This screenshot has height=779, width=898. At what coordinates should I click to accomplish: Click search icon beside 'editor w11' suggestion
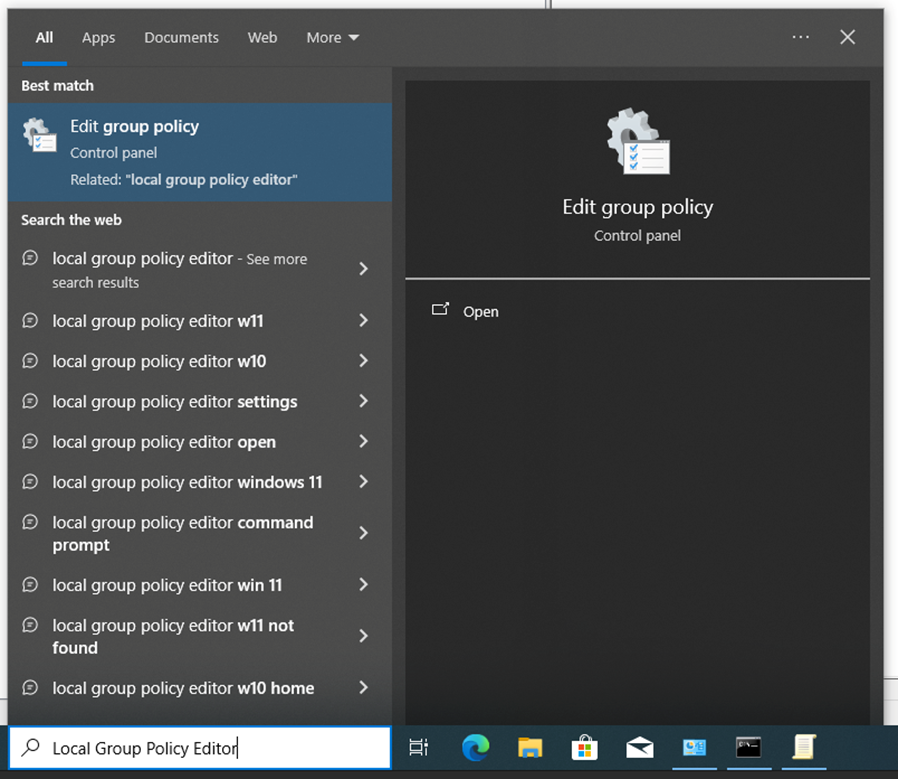click(x=30, y=320)
